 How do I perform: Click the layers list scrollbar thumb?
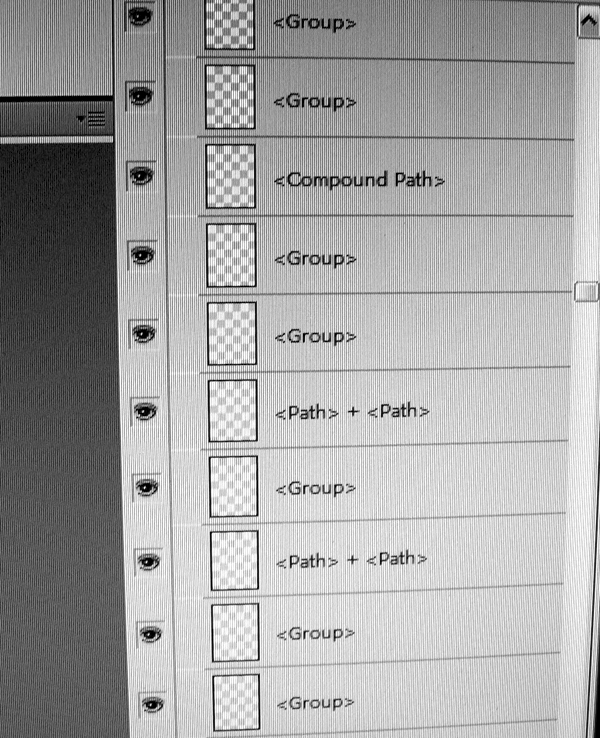pyautogui.click(x=586, y=292)
